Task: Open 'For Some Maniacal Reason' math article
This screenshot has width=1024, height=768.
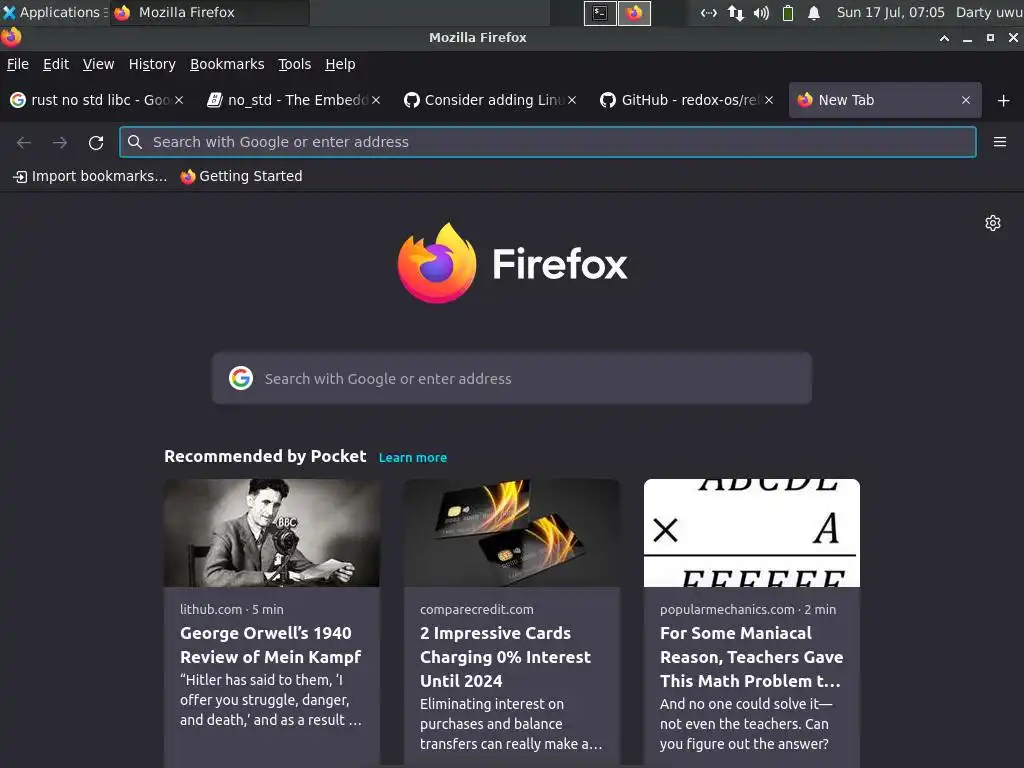Action: 751,656
